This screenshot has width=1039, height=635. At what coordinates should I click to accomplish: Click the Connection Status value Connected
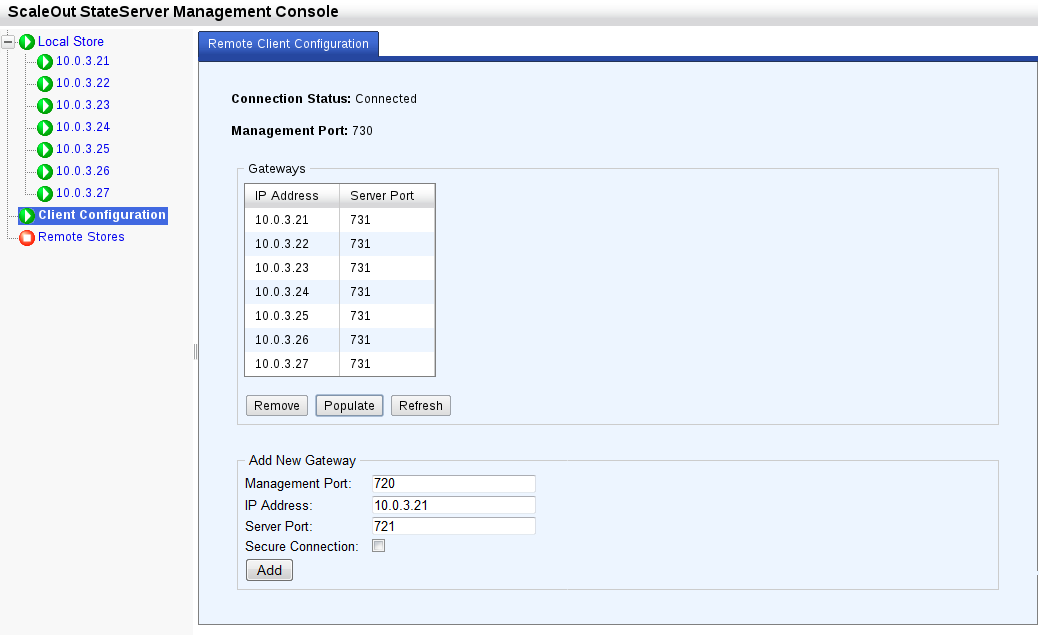[386, 99]
